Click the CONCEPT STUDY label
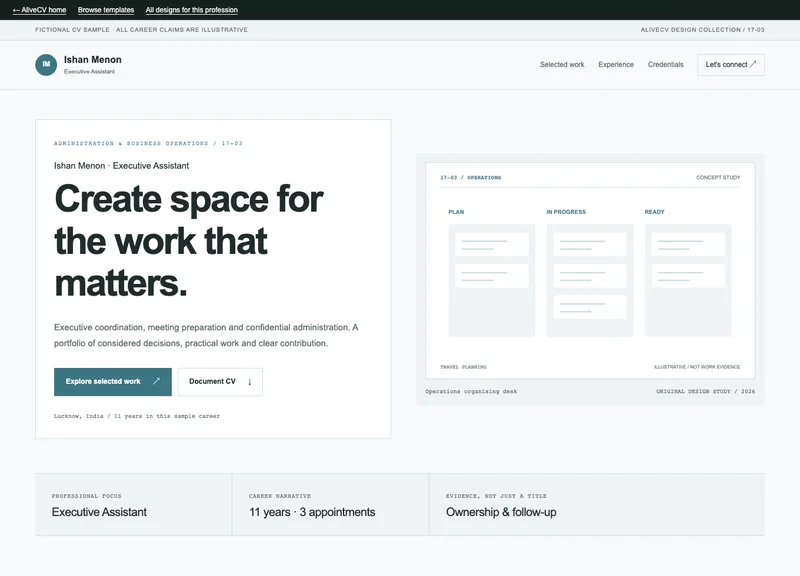This screenshot has width=800, height=576. click(718, 178)
